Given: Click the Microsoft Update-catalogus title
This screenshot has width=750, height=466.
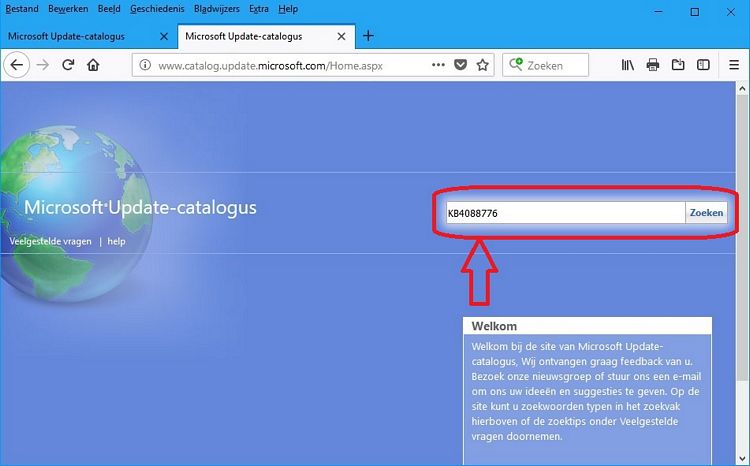Looking at the screenshot, I should click(140, 207).
